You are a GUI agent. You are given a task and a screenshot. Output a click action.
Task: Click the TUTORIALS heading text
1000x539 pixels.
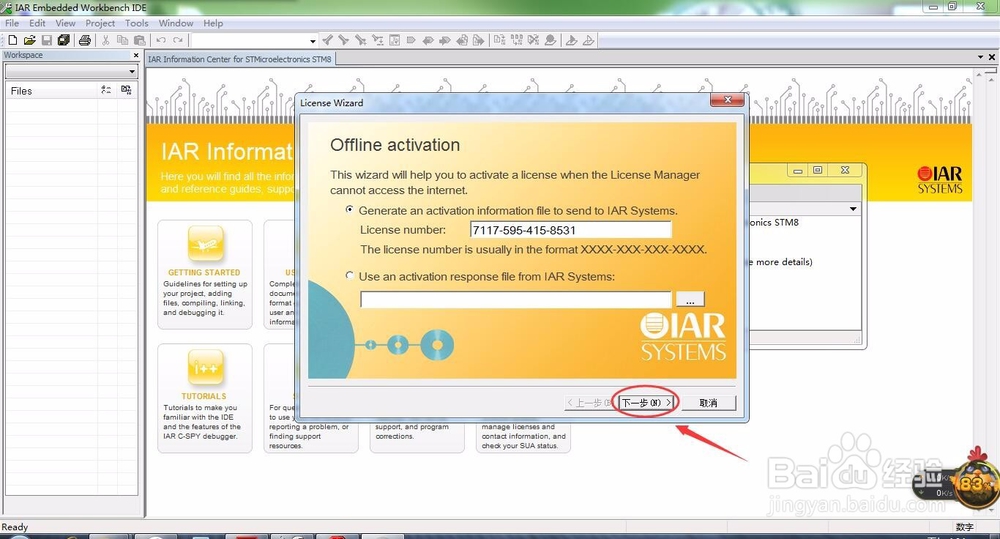pyautogui.click(x=204, y=396)
